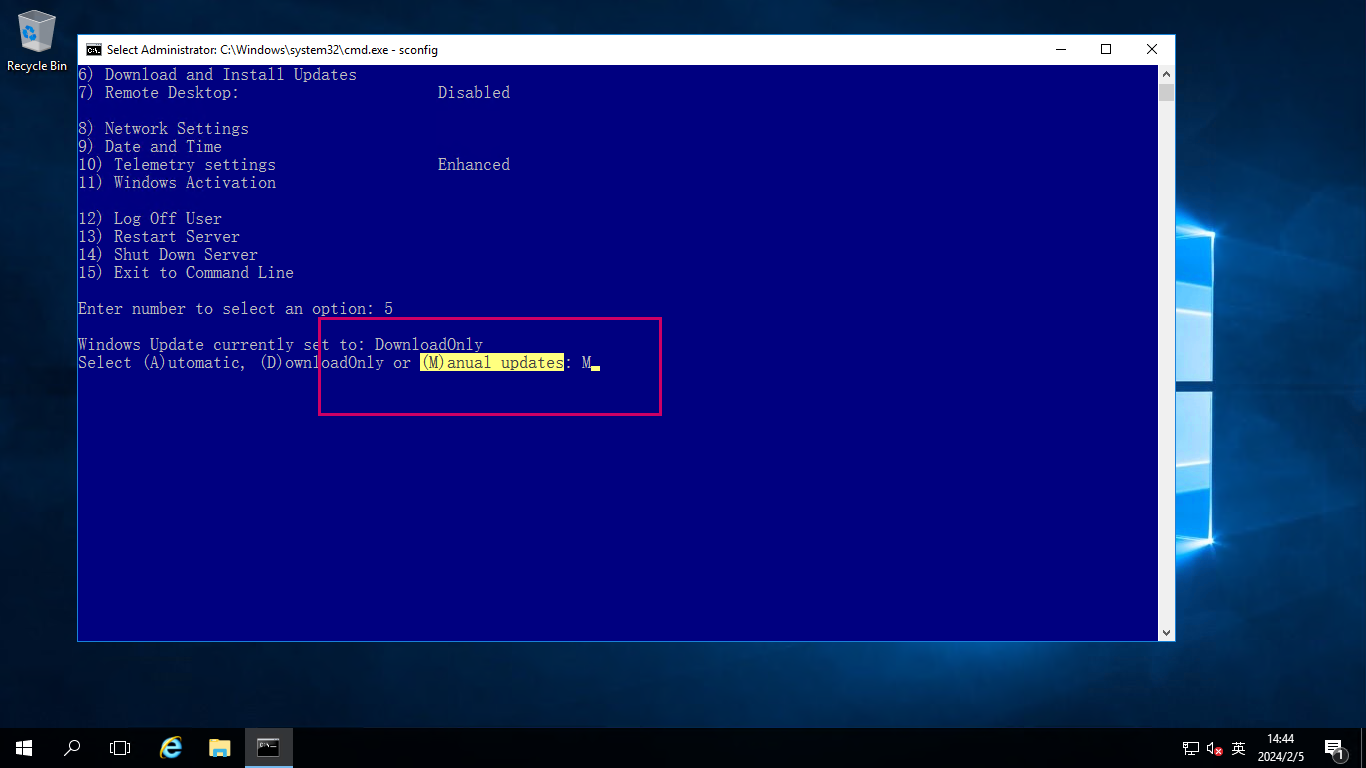The height and width of the screenshot is (768, 1366).
Task: Click the 'Enter number to select an option: 5' line
Action: 235,309
